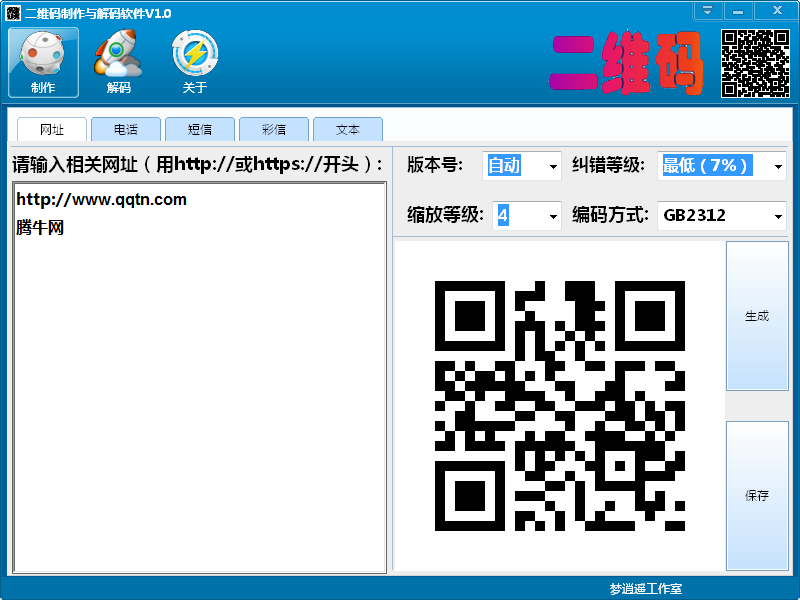Close the QR code software window
This screenshot has width=800, height=600.
[x=775, y=11]
